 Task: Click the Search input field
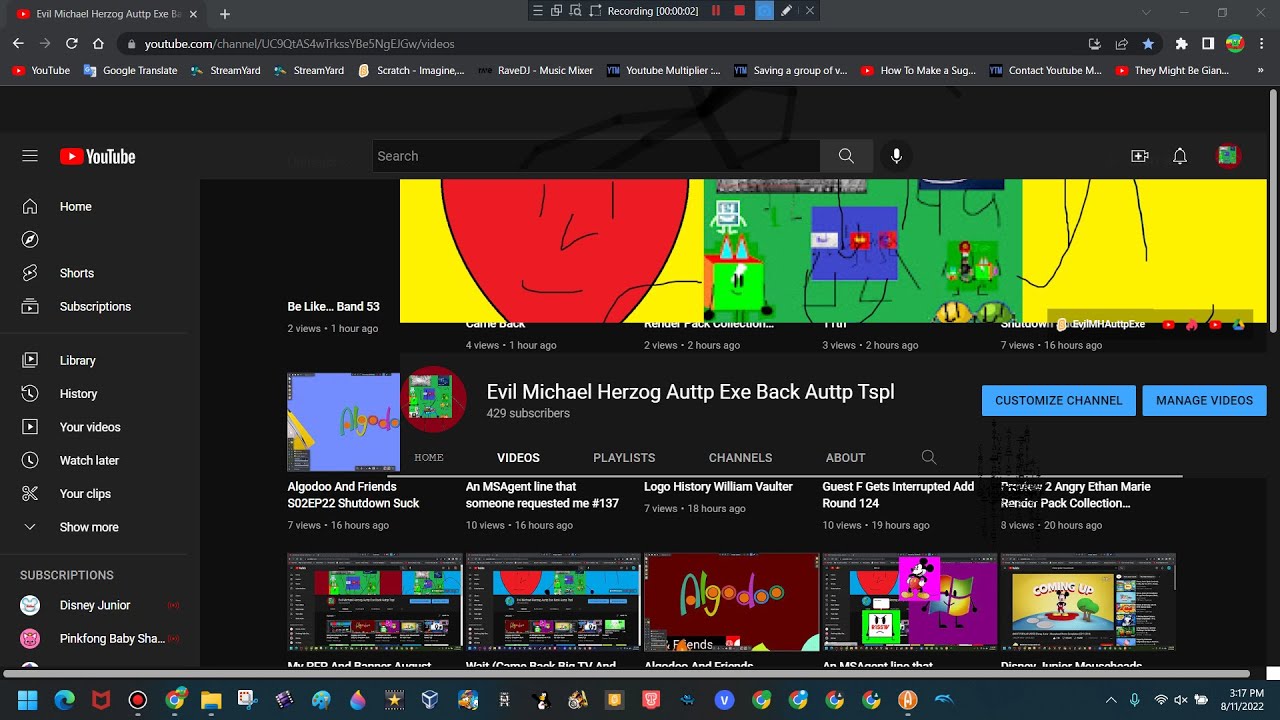pos(596,156)
